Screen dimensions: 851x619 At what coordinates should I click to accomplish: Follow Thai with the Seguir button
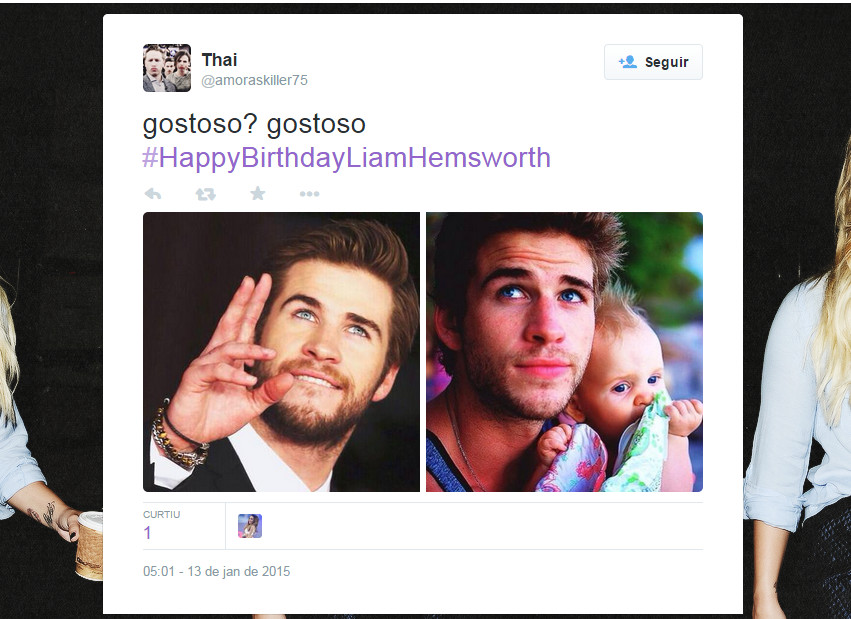click(x=653, y=62)
